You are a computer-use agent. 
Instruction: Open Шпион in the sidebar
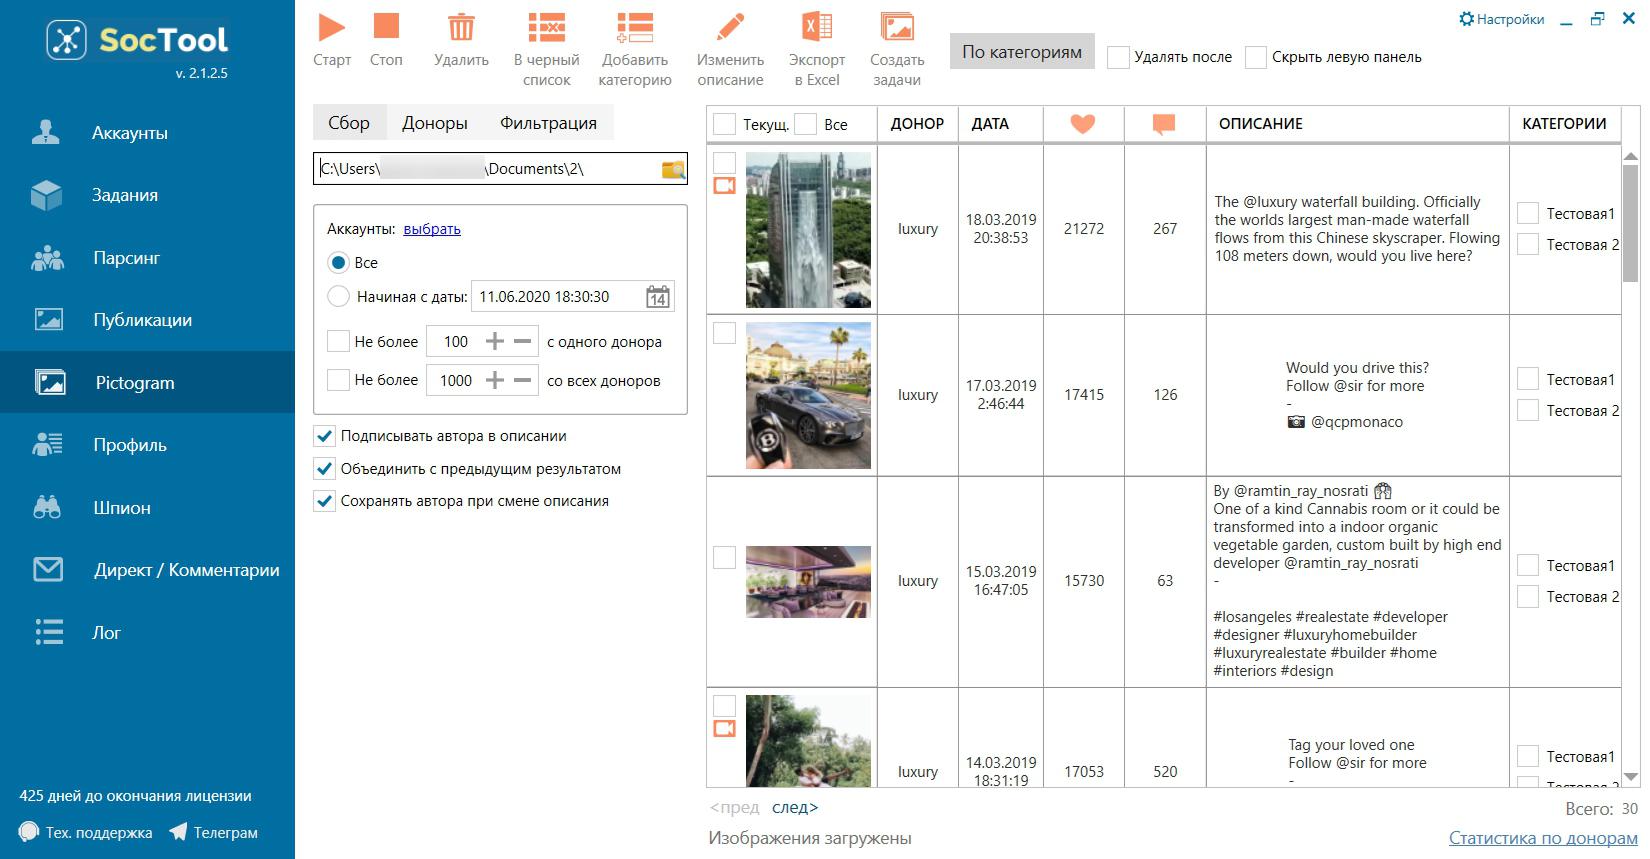tap(147, 508)
